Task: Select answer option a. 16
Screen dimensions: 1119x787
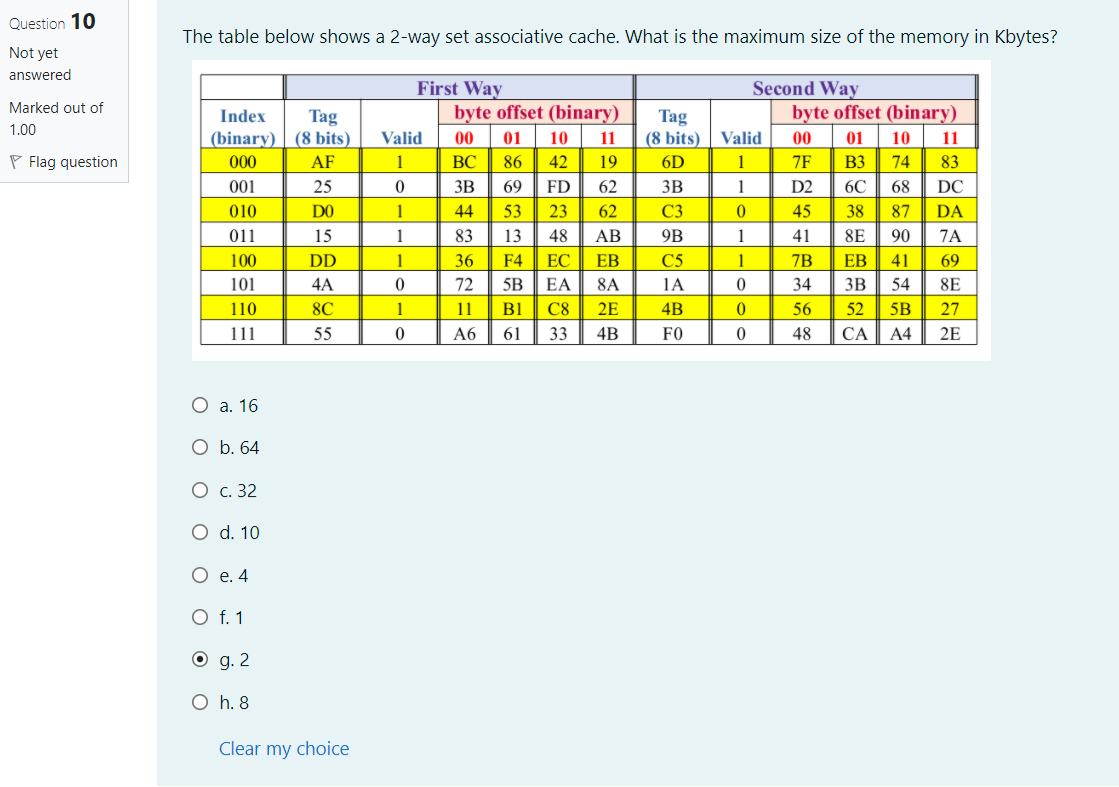Action: pos(200,405)
